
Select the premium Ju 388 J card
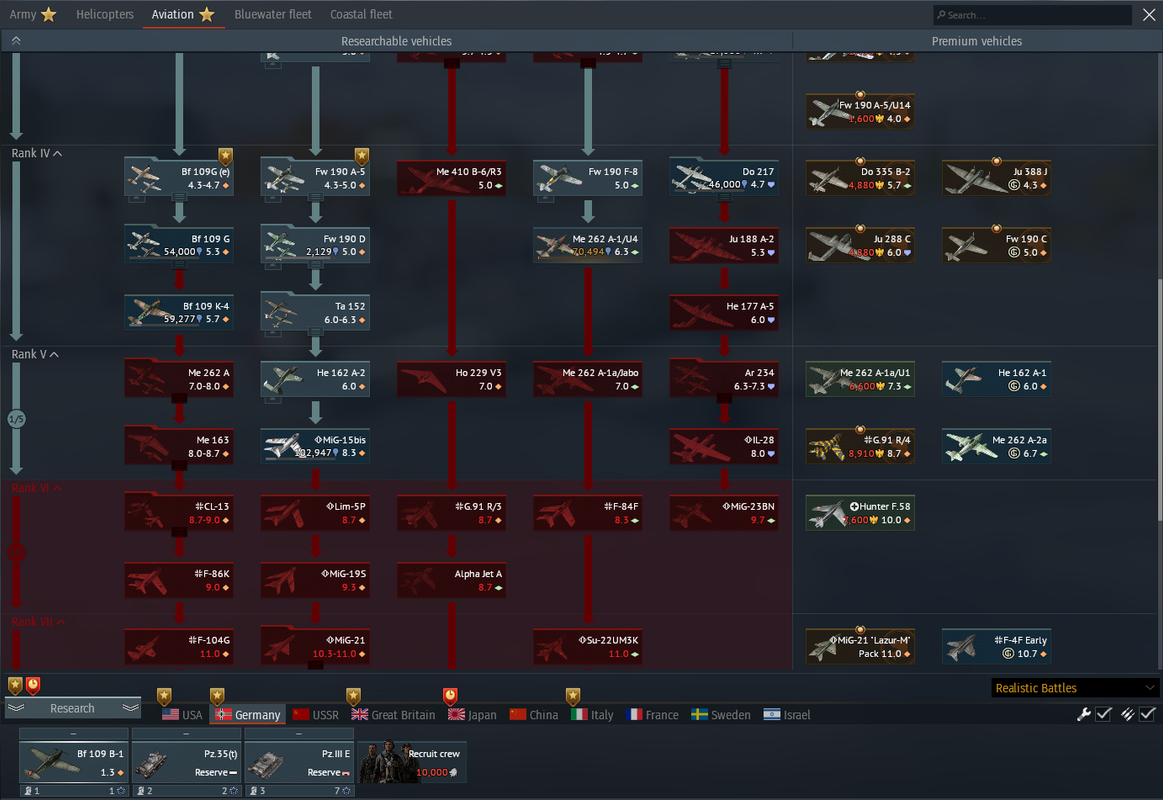click(x=997, y=178)
